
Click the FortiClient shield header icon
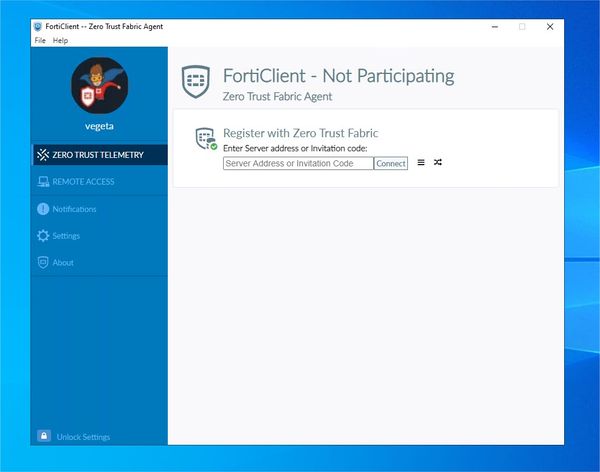click(x=196, y=82)
